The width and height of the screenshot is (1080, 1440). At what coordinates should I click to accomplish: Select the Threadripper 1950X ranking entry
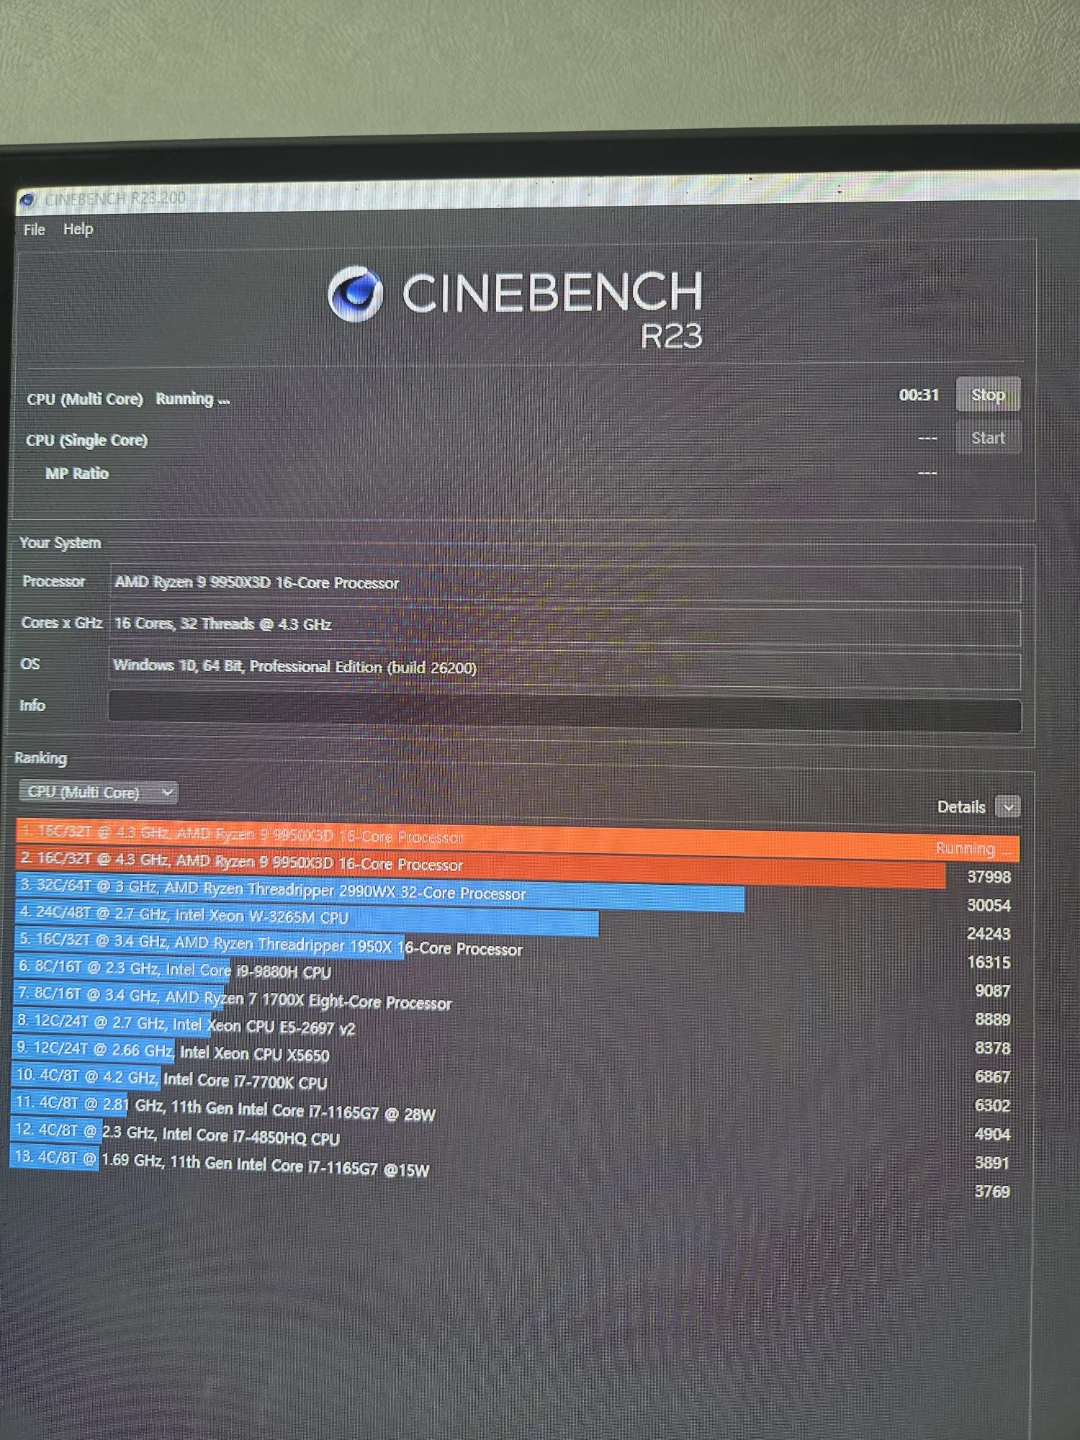(270, 944)
